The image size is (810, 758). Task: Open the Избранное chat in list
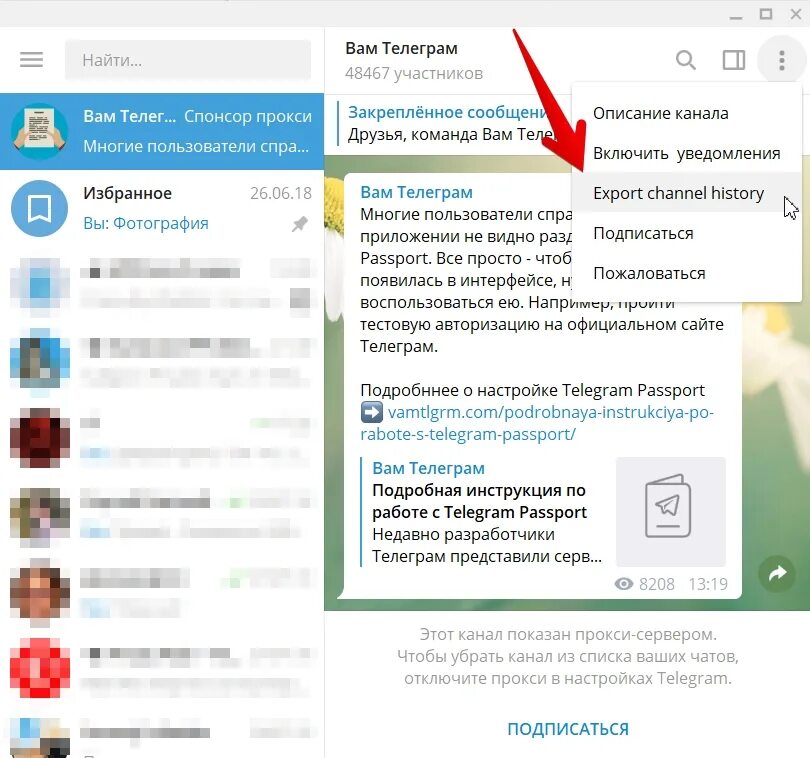162,209
